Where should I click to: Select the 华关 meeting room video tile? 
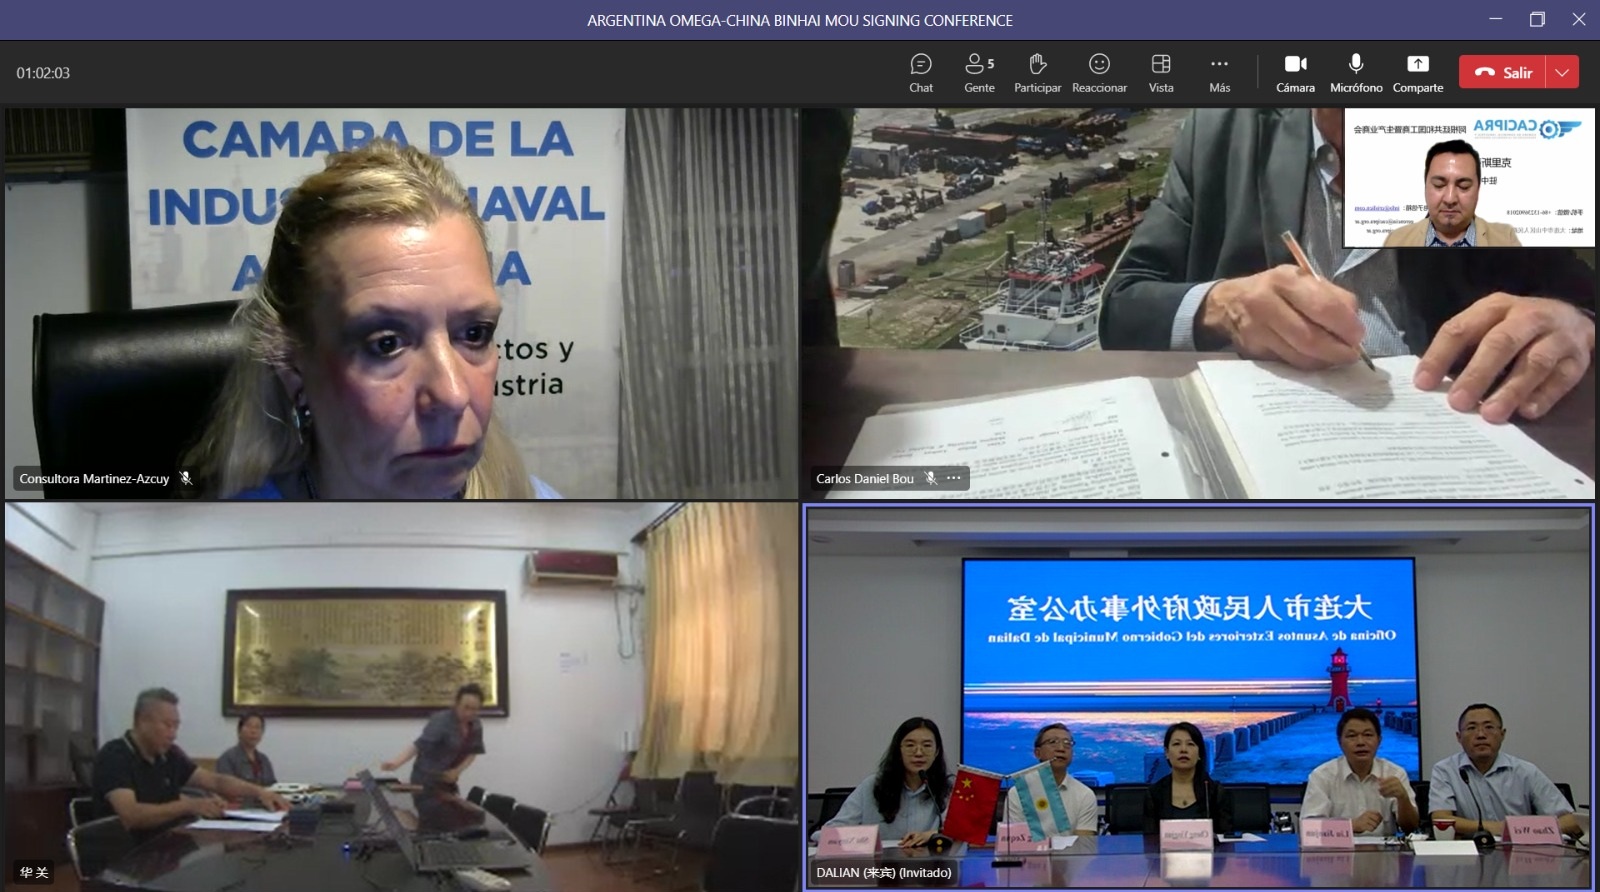point(401,696)
